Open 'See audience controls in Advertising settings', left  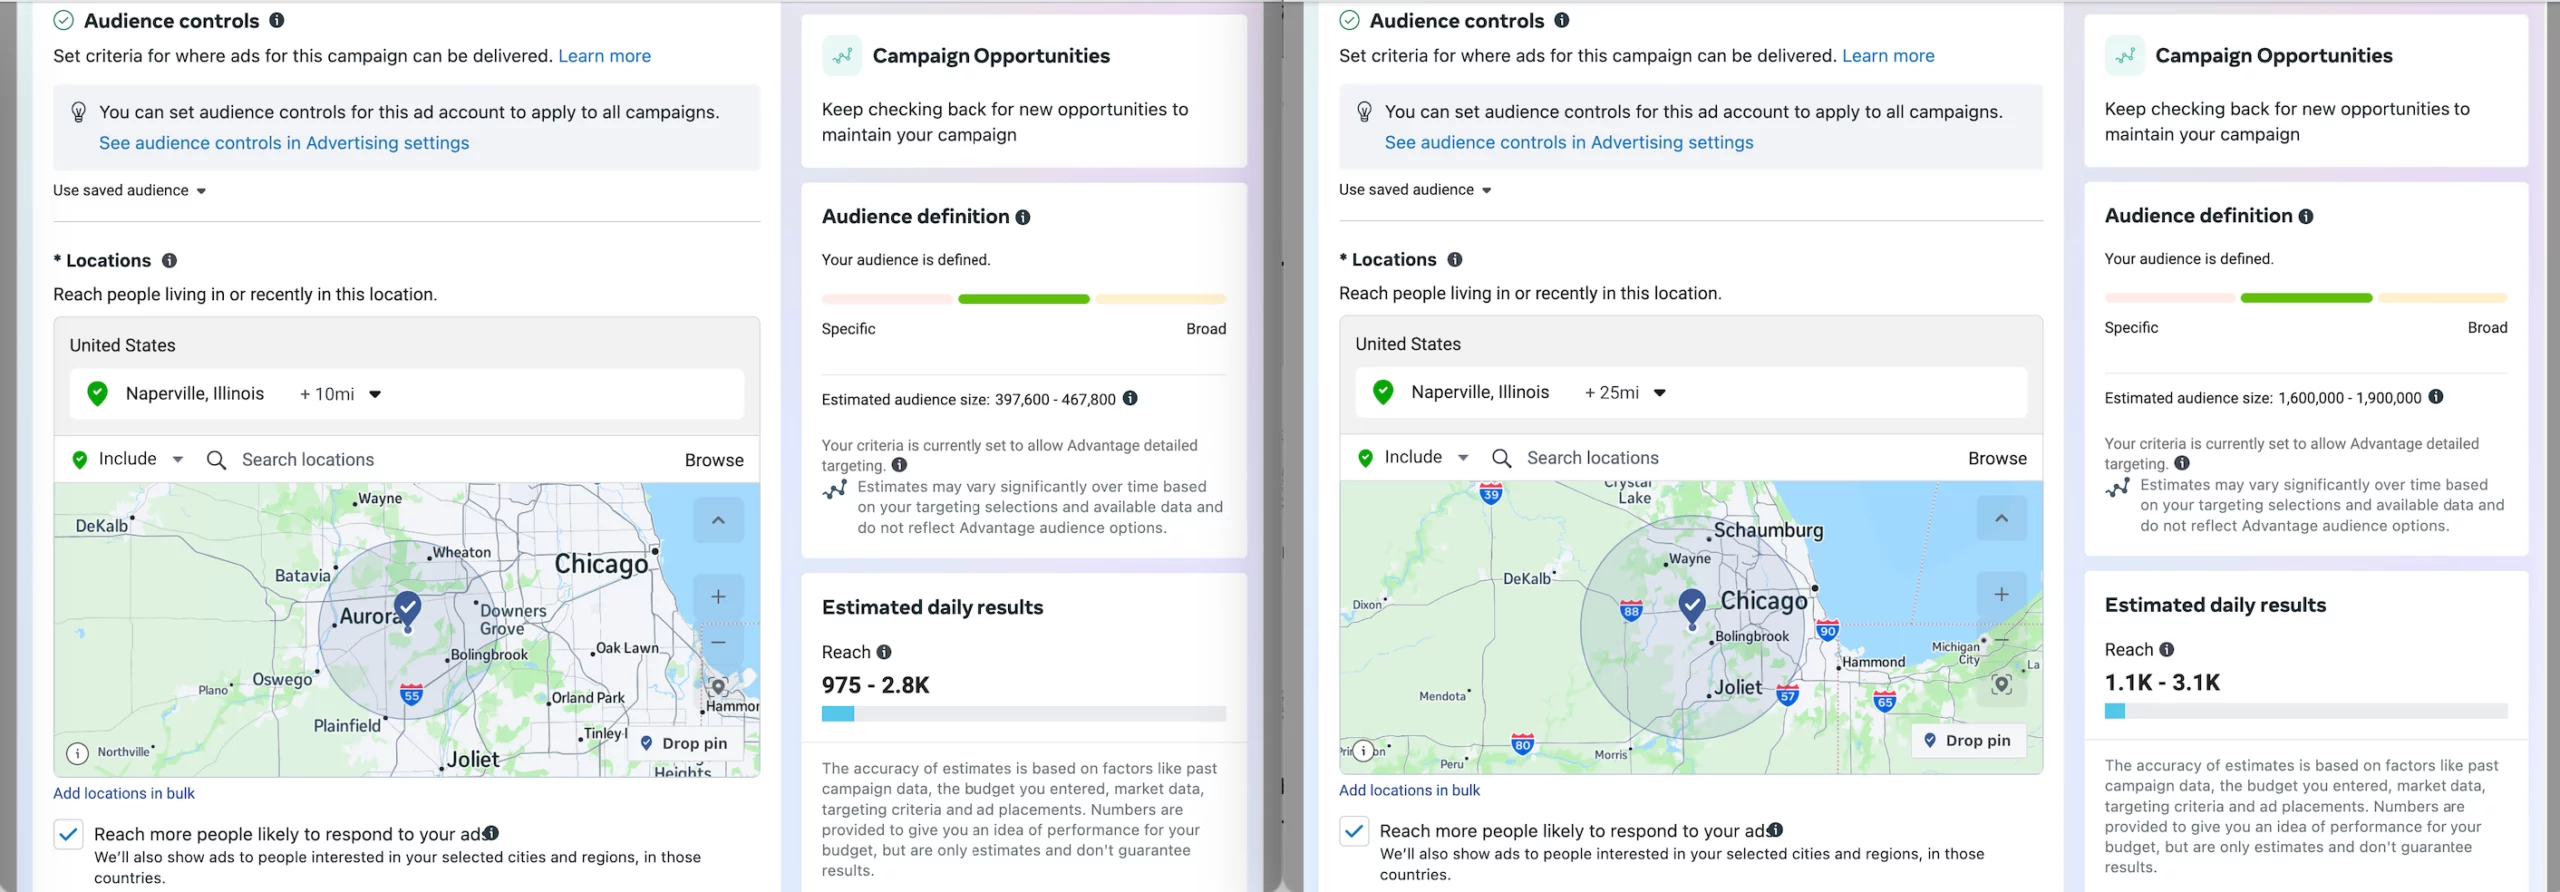point(284,143)
